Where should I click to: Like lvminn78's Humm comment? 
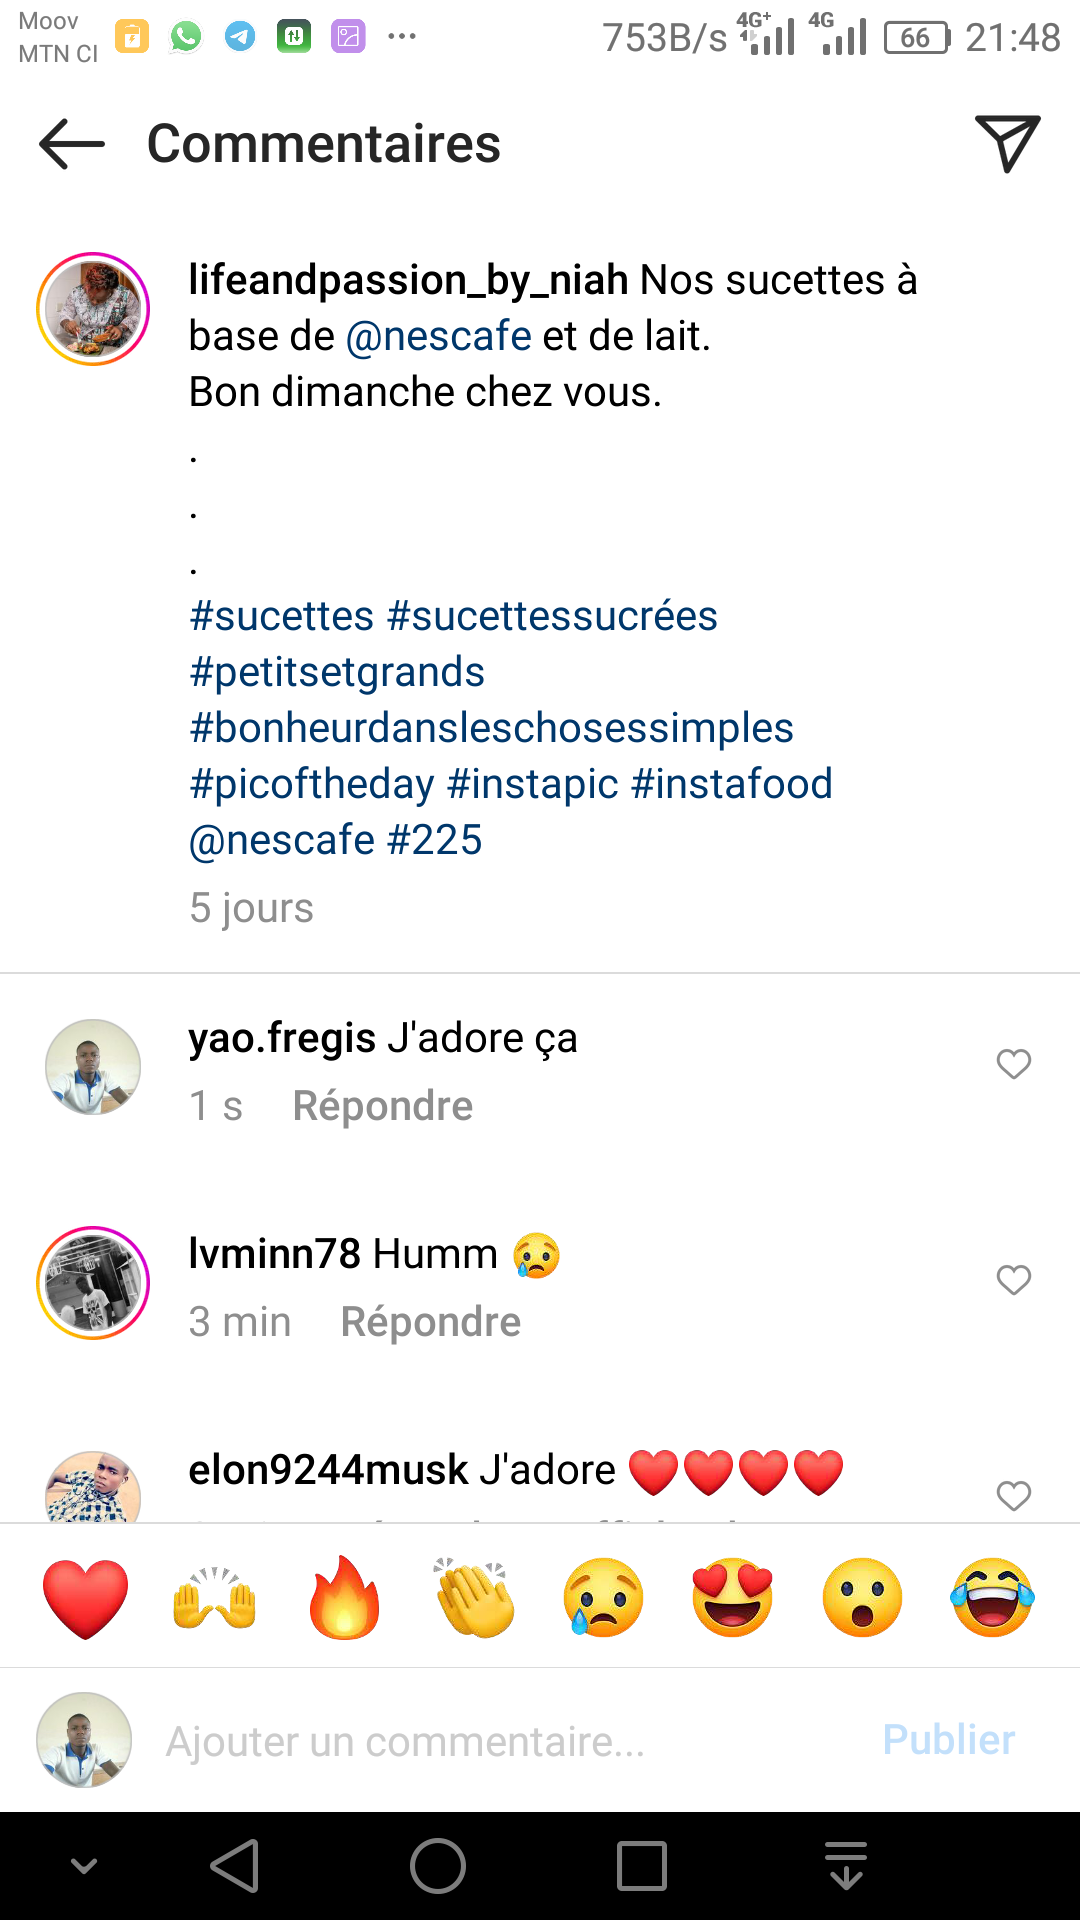point(1013,1280)
